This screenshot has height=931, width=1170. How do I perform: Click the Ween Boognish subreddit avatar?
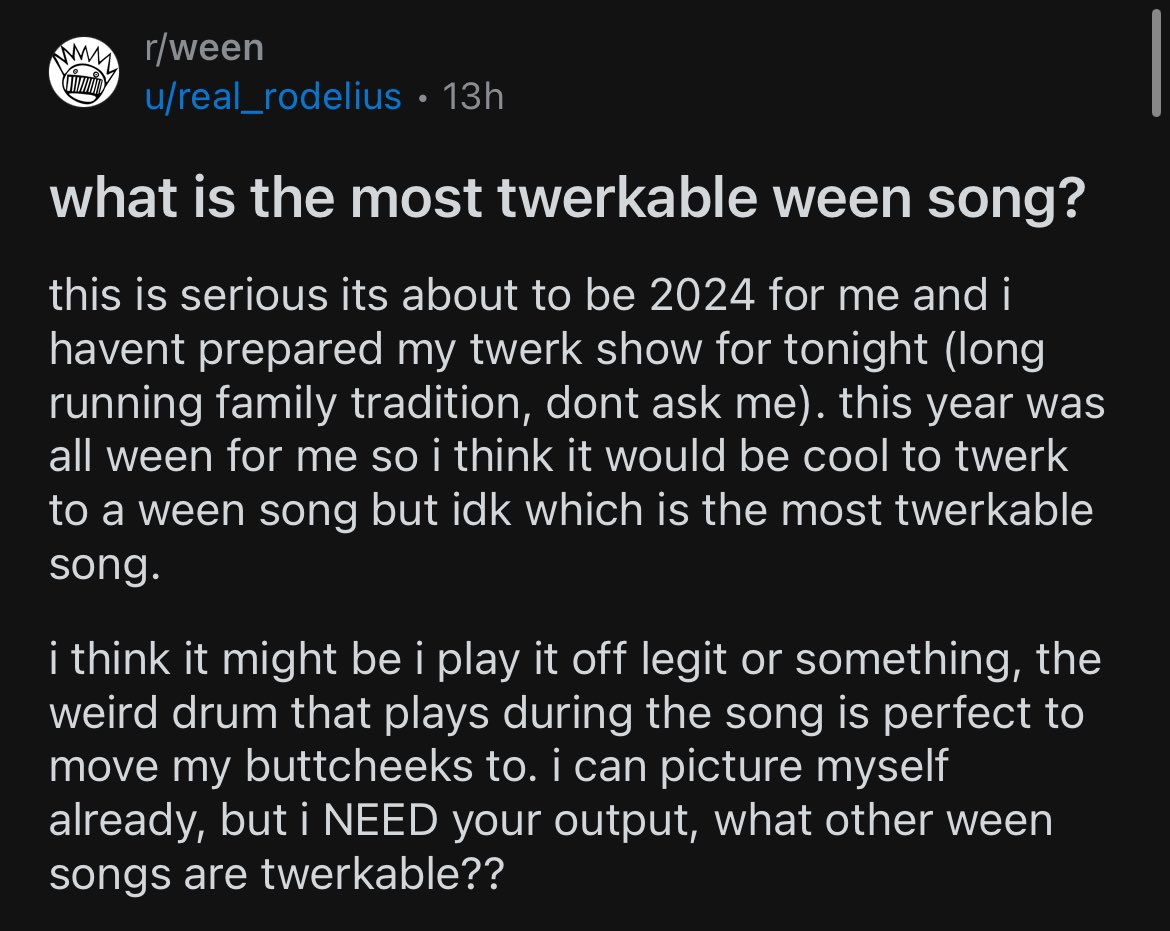pyautogui.click(x=84, y=72)
